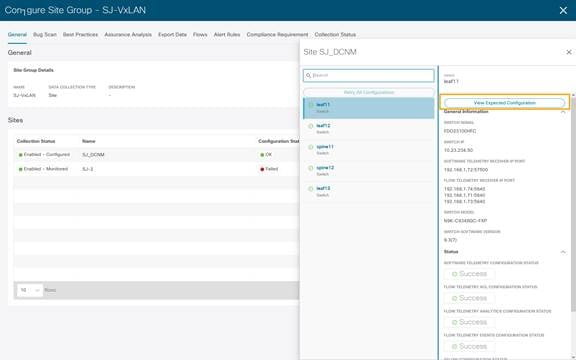The width and height of the screenshot is (576, 360).
Task: Close the Site SJ_DCNM panel
Action: tap(569, 52)
